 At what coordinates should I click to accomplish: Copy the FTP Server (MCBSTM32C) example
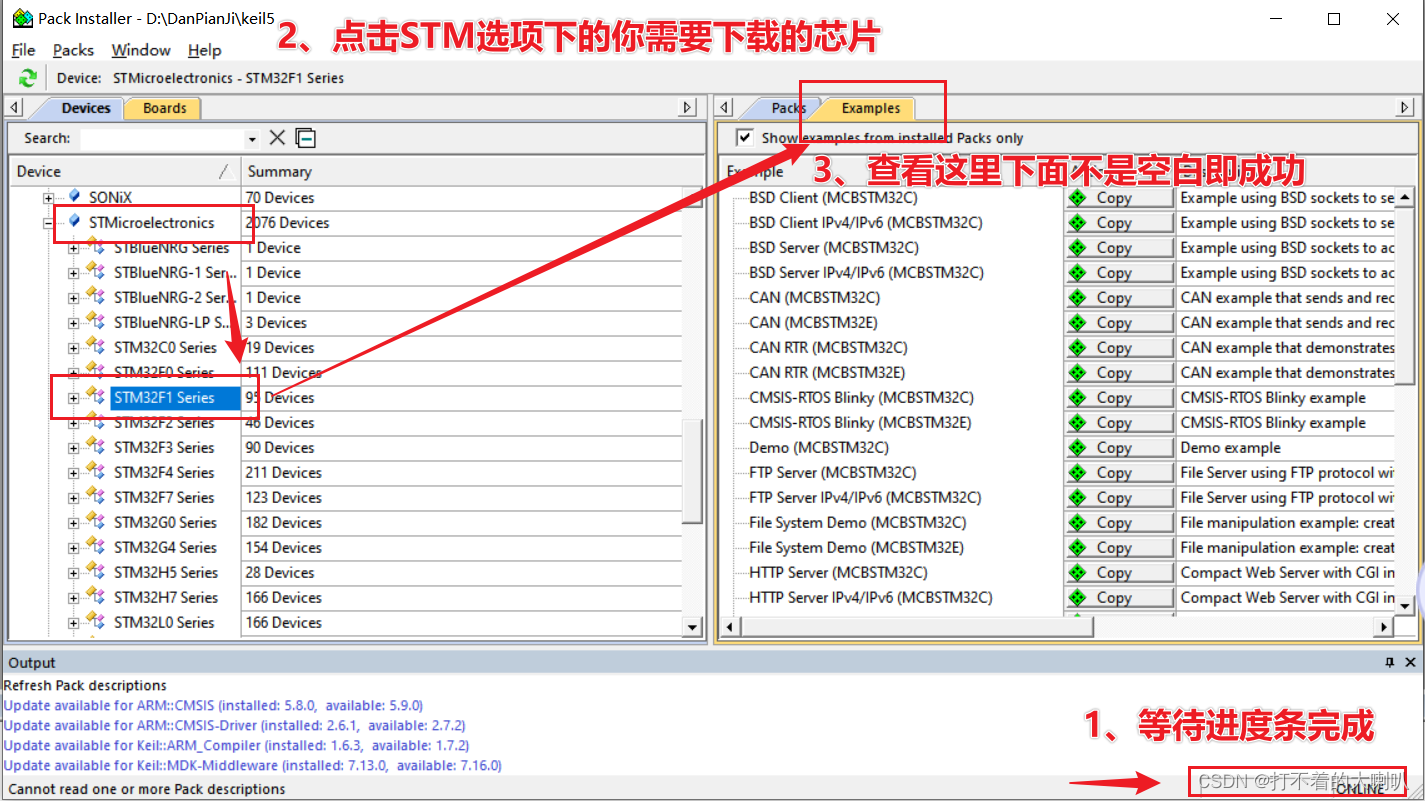coord(1119,473)
